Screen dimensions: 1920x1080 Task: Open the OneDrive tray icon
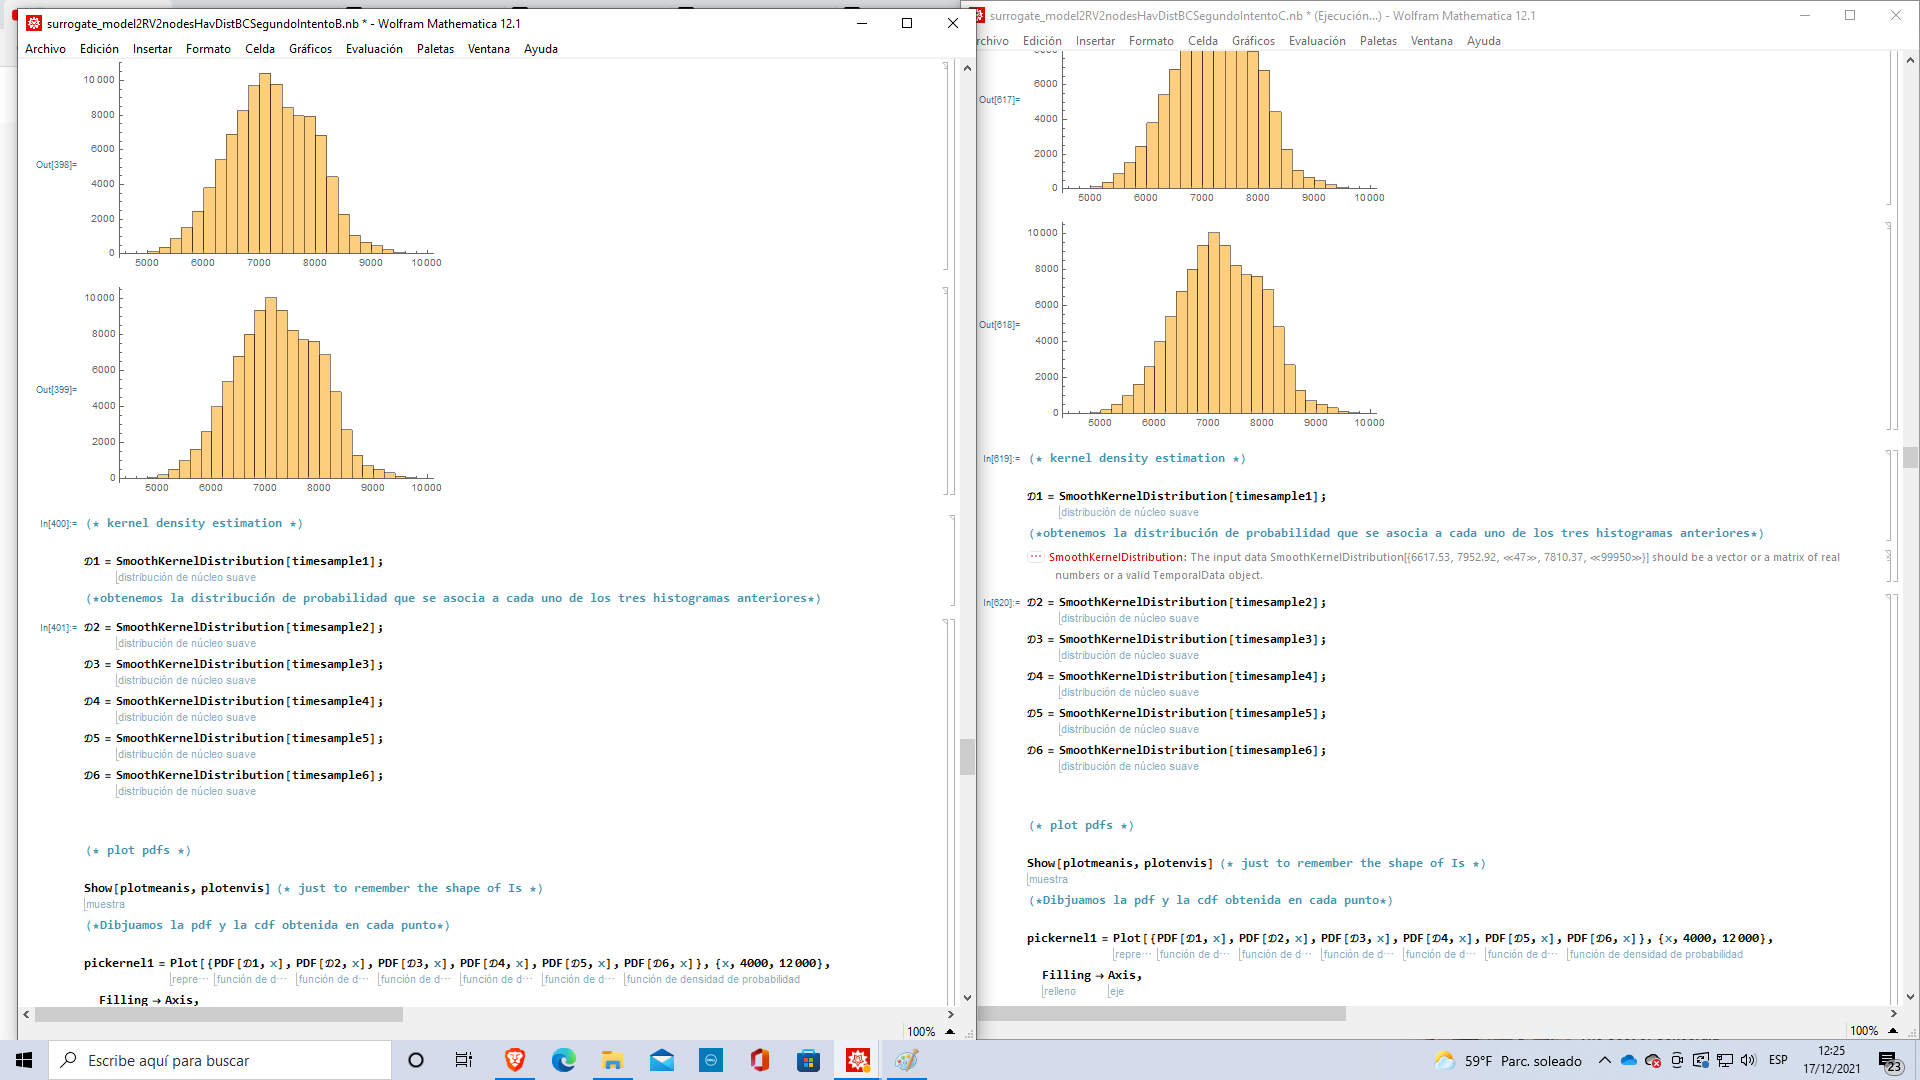coord(1629,1060)
